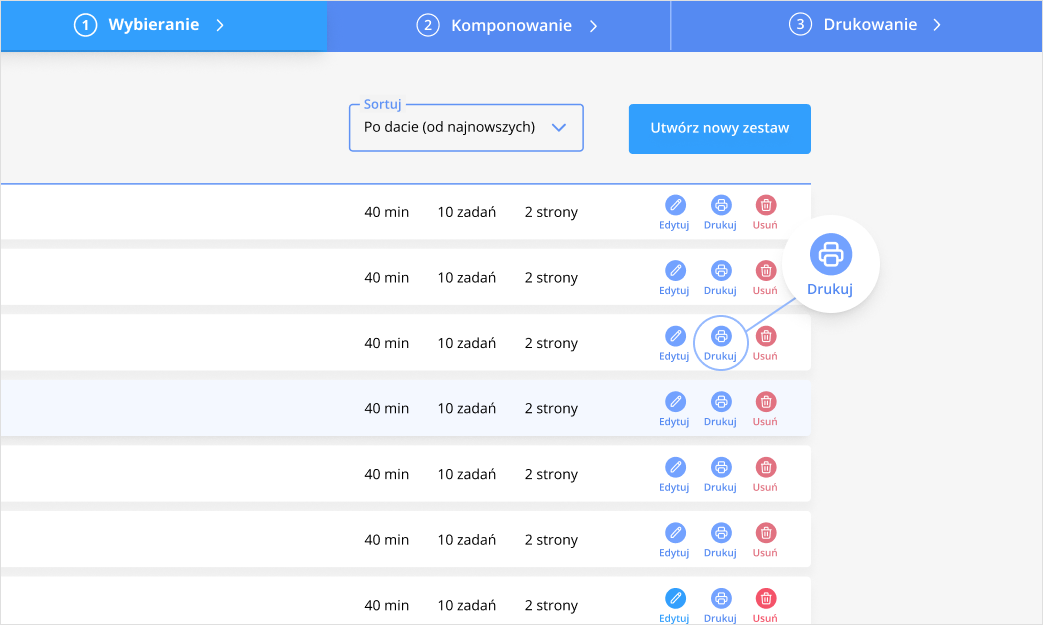Print the sixth row set with Drukuj
The width and height of the screenshot is (1043, 625).
[x=721, y=533]
